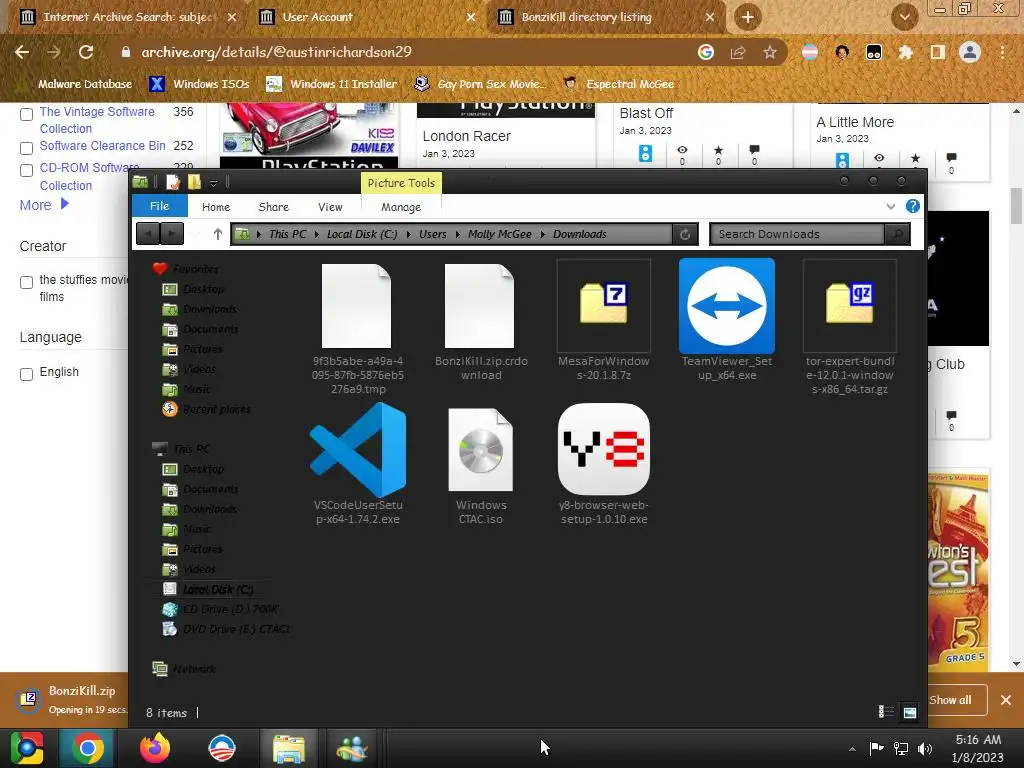This screenshot has width=1024, height=768.
Task: Click the Search Downloads field
Action: (797, 234)
